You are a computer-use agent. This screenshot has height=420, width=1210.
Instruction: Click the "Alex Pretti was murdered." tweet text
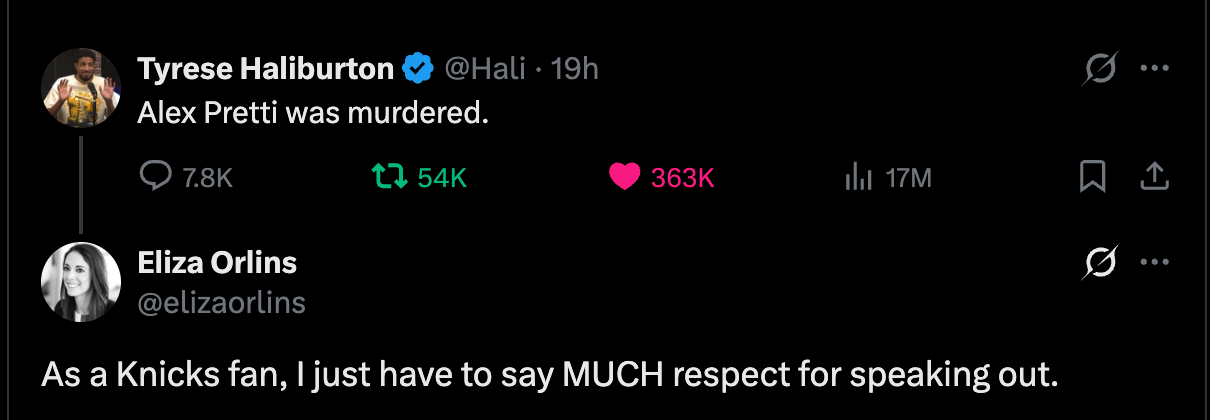(x=313, y=114)
